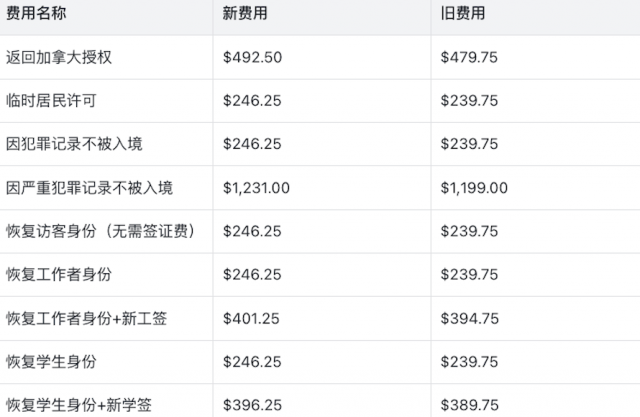The image size is (640, 417).
Task: Select 恢复访客身份（无需签证费）cell
Action: 100,231
